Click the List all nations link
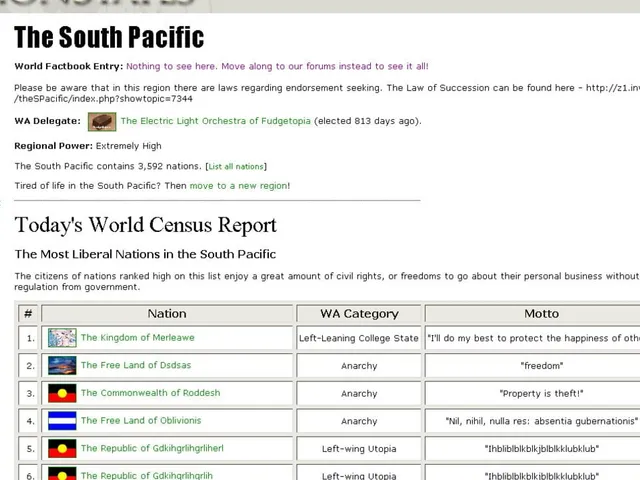 pos(236,167)
